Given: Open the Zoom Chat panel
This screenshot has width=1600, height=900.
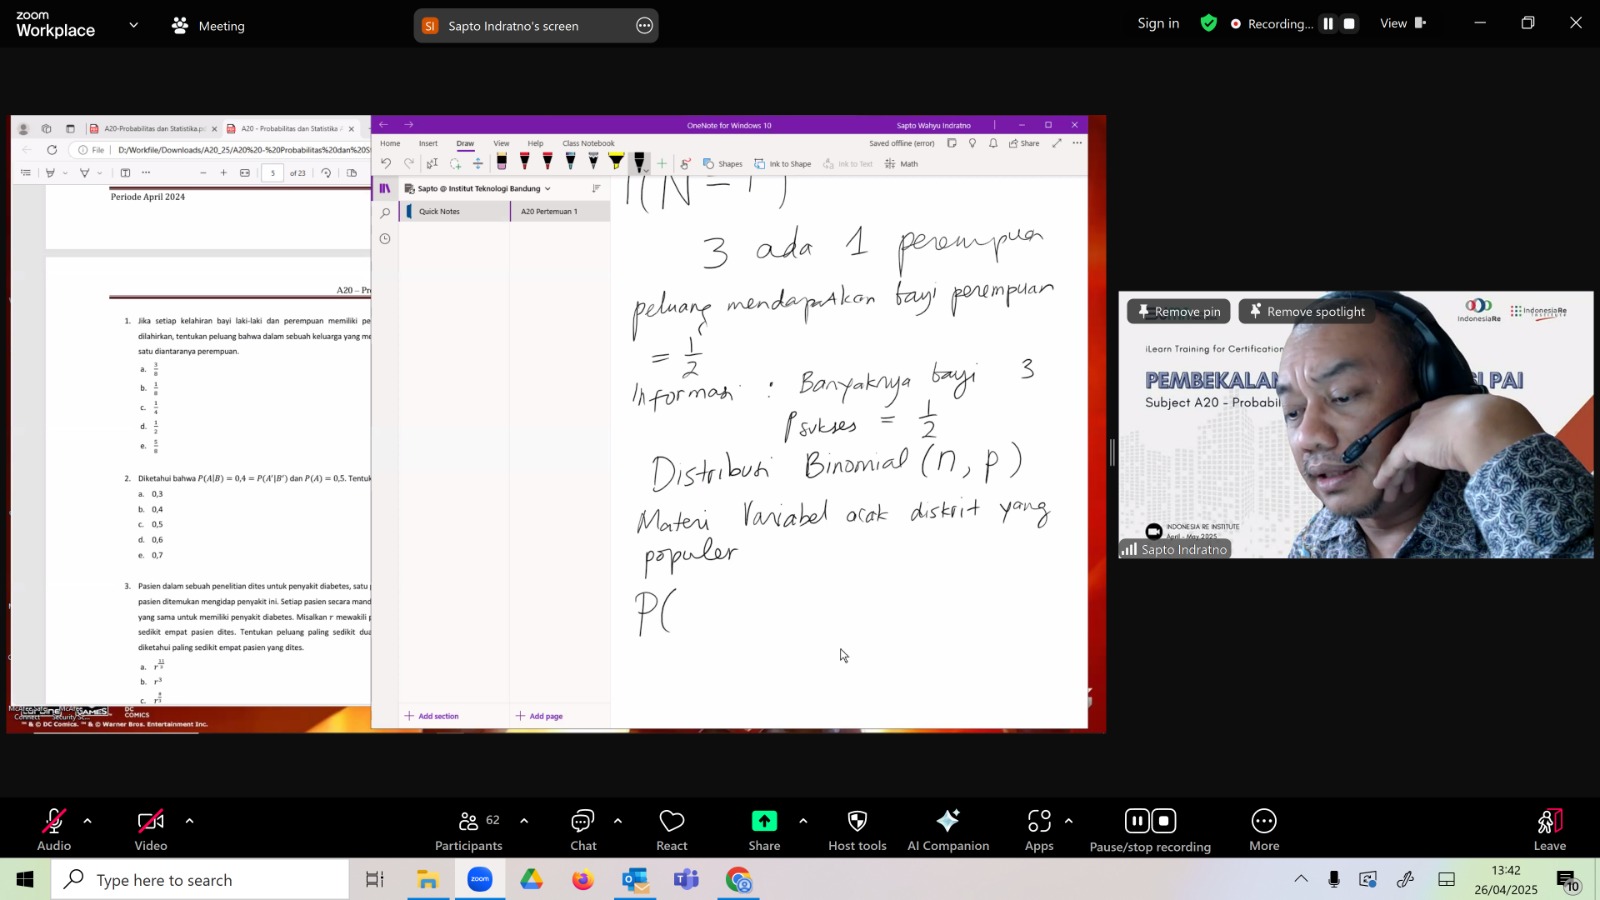Looking at the screenshot, I should coord(583,831).
